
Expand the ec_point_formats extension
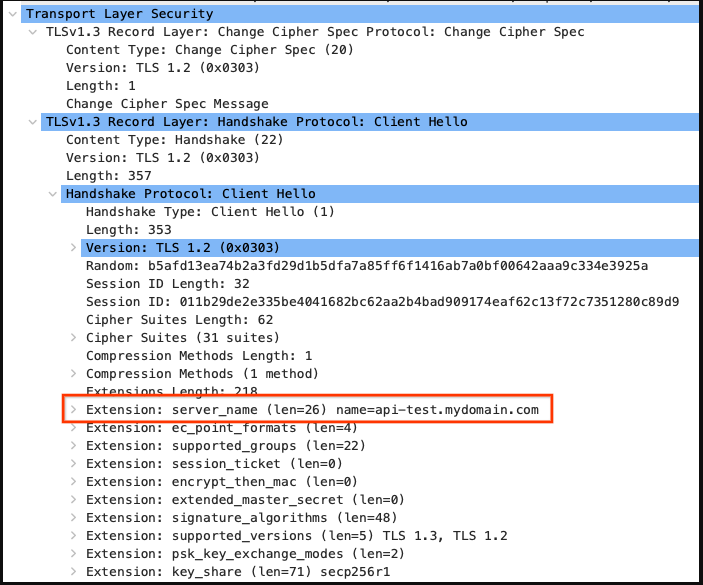tap(73, 428)
